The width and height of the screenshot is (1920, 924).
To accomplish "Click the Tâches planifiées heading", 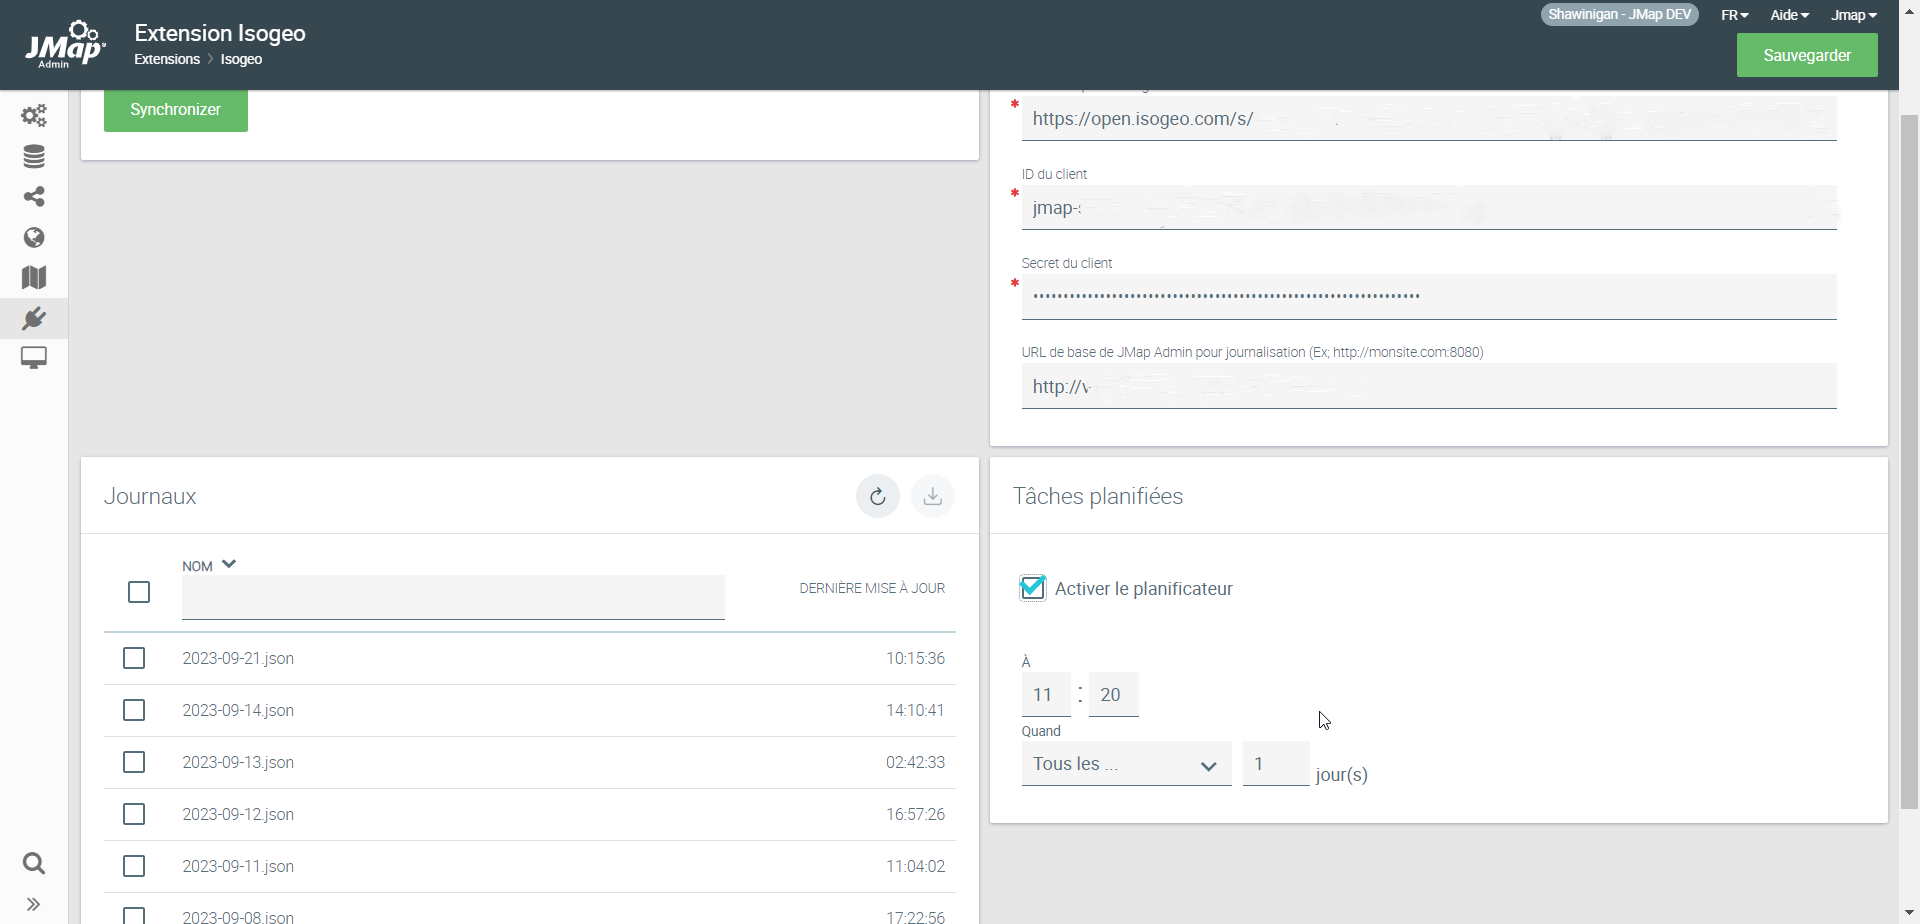I will tap(1098, 496).
